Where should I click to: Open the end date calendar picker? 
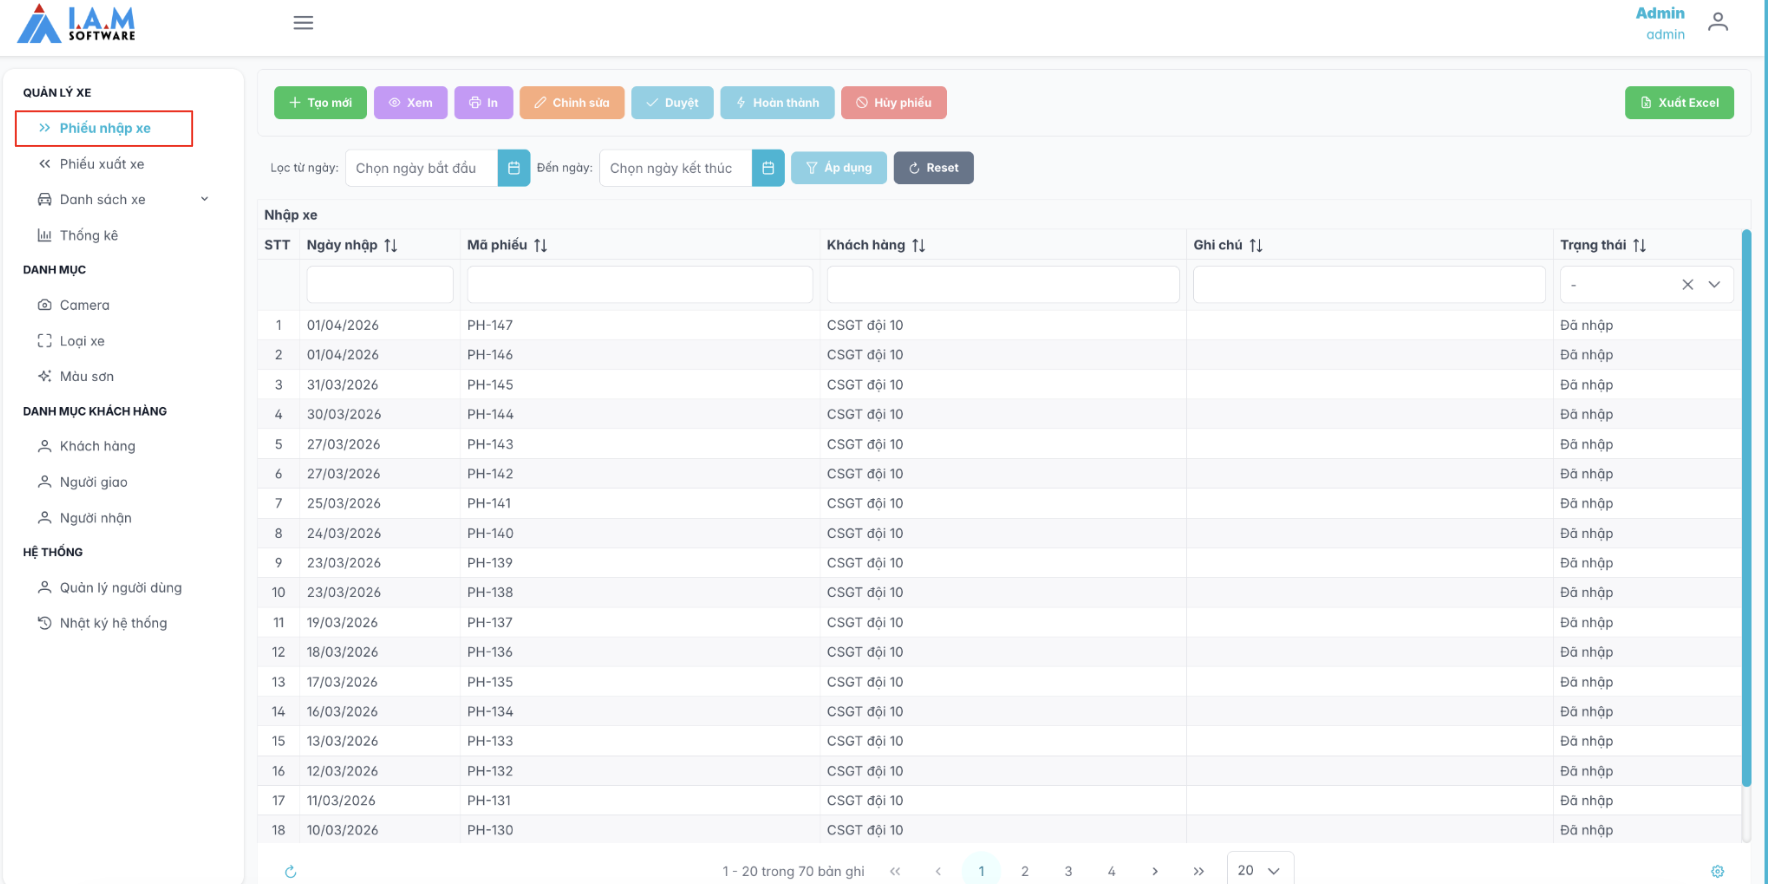tap(767, 168)
